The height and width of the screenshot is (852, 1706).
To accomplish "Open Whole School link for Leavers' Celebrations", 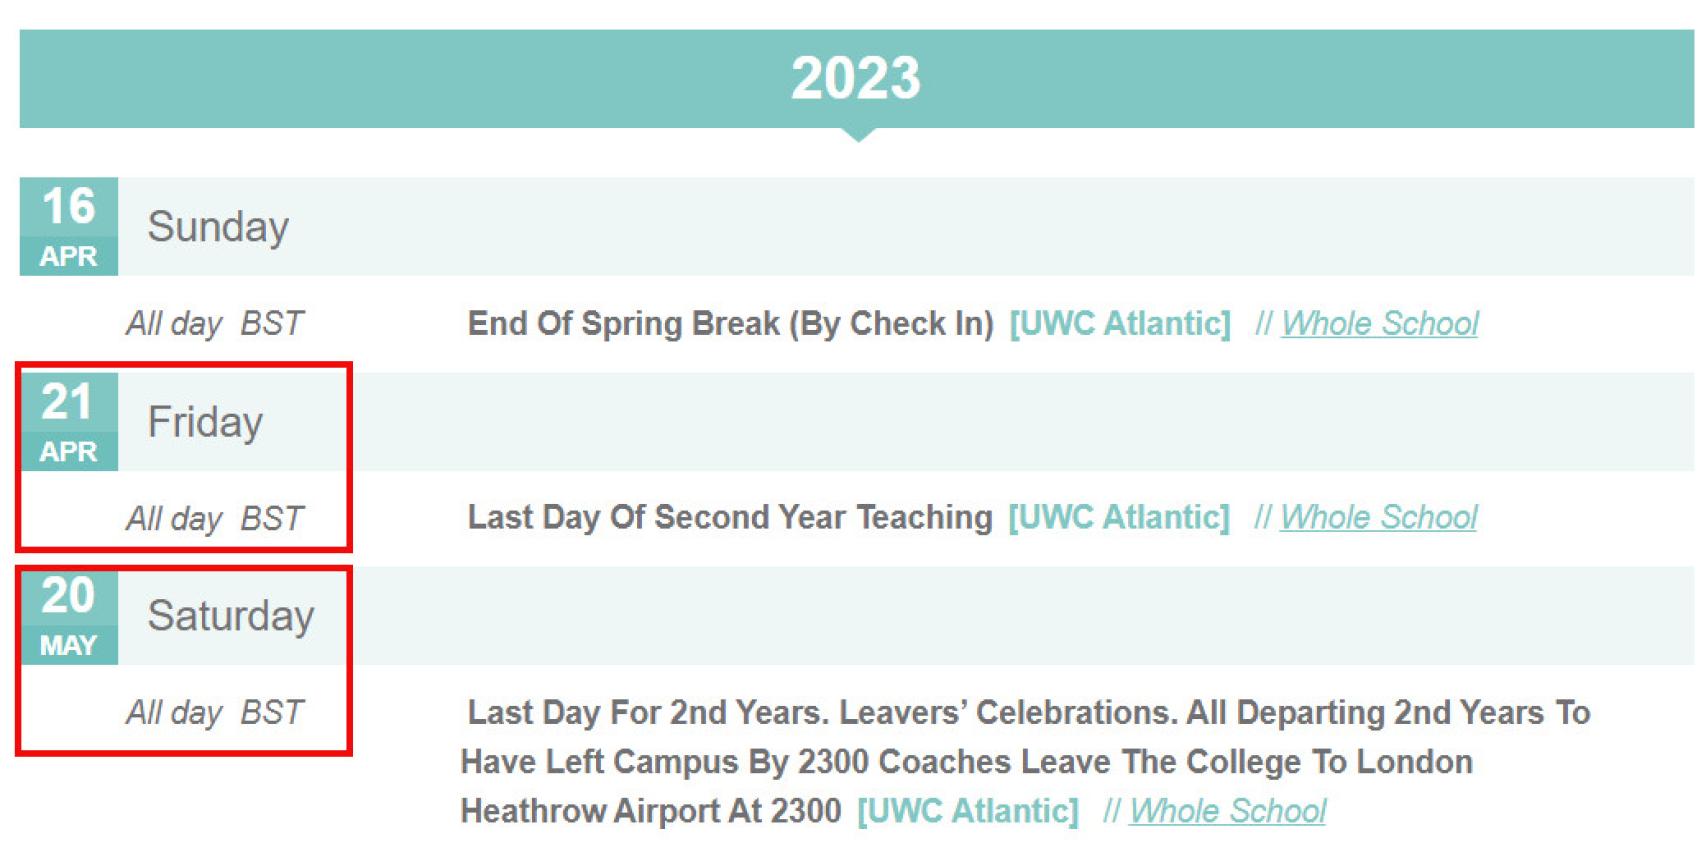I will click(1227, 811).
